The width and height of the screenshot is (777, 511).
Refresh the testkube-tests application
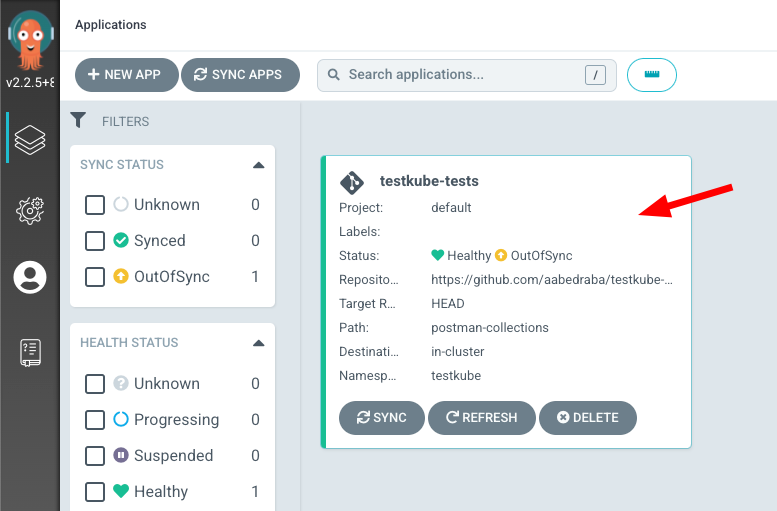point(482,418)
